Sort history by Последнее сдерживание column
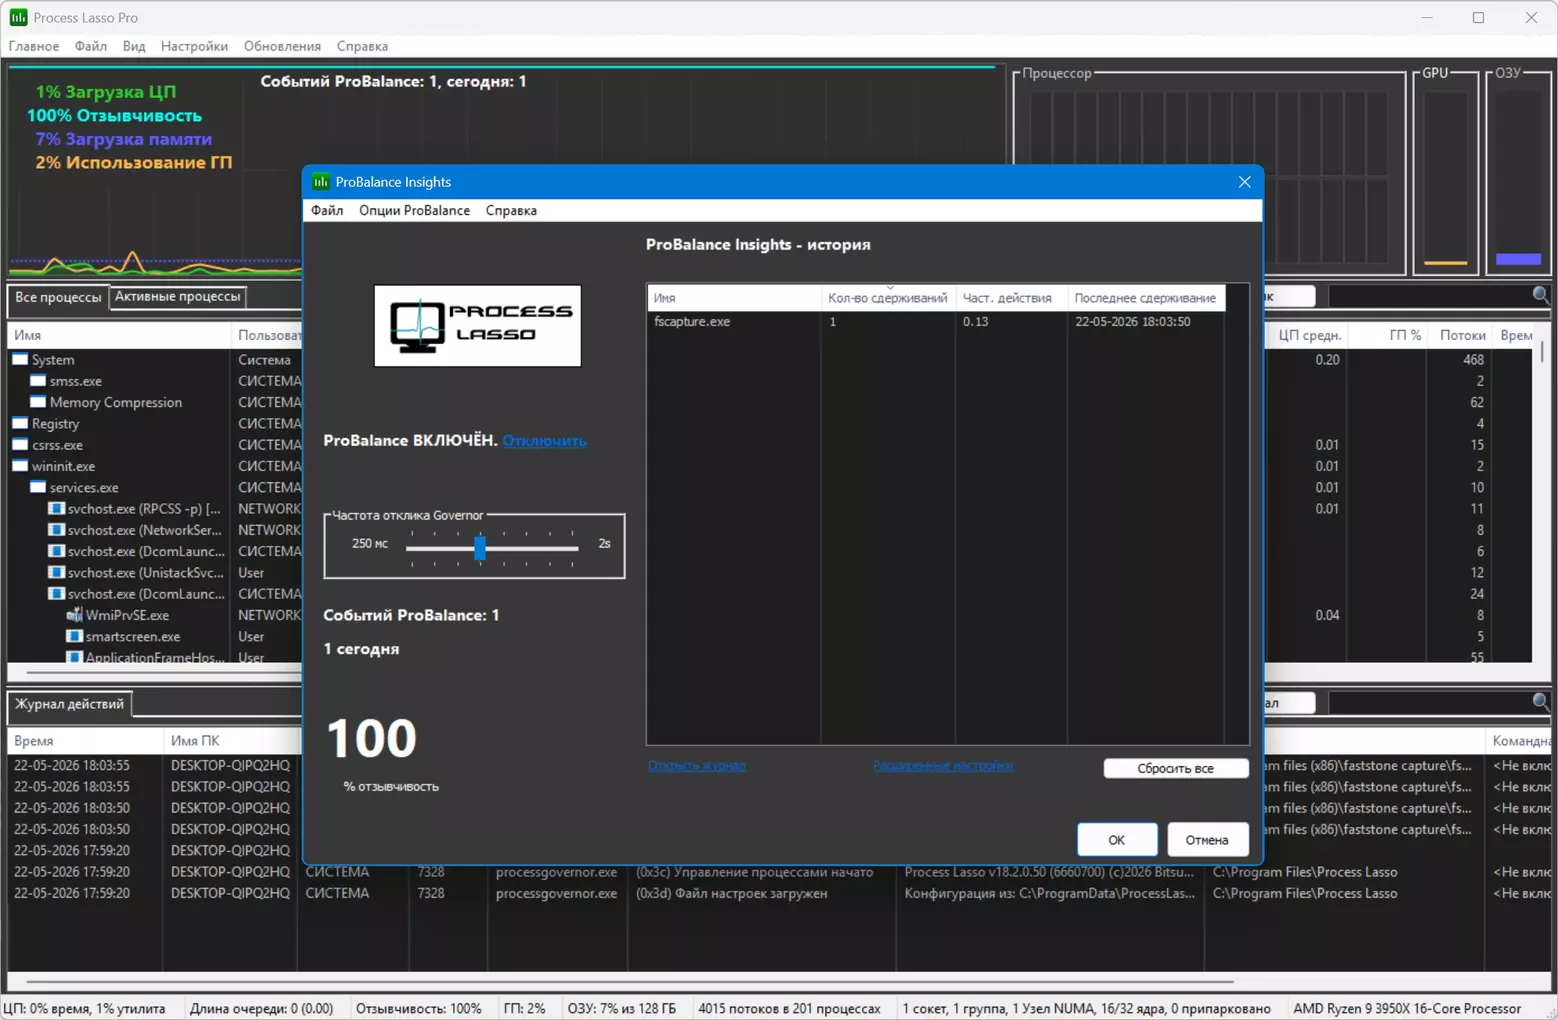This screenshot has width=1558, height=1020. [1146, 298]
